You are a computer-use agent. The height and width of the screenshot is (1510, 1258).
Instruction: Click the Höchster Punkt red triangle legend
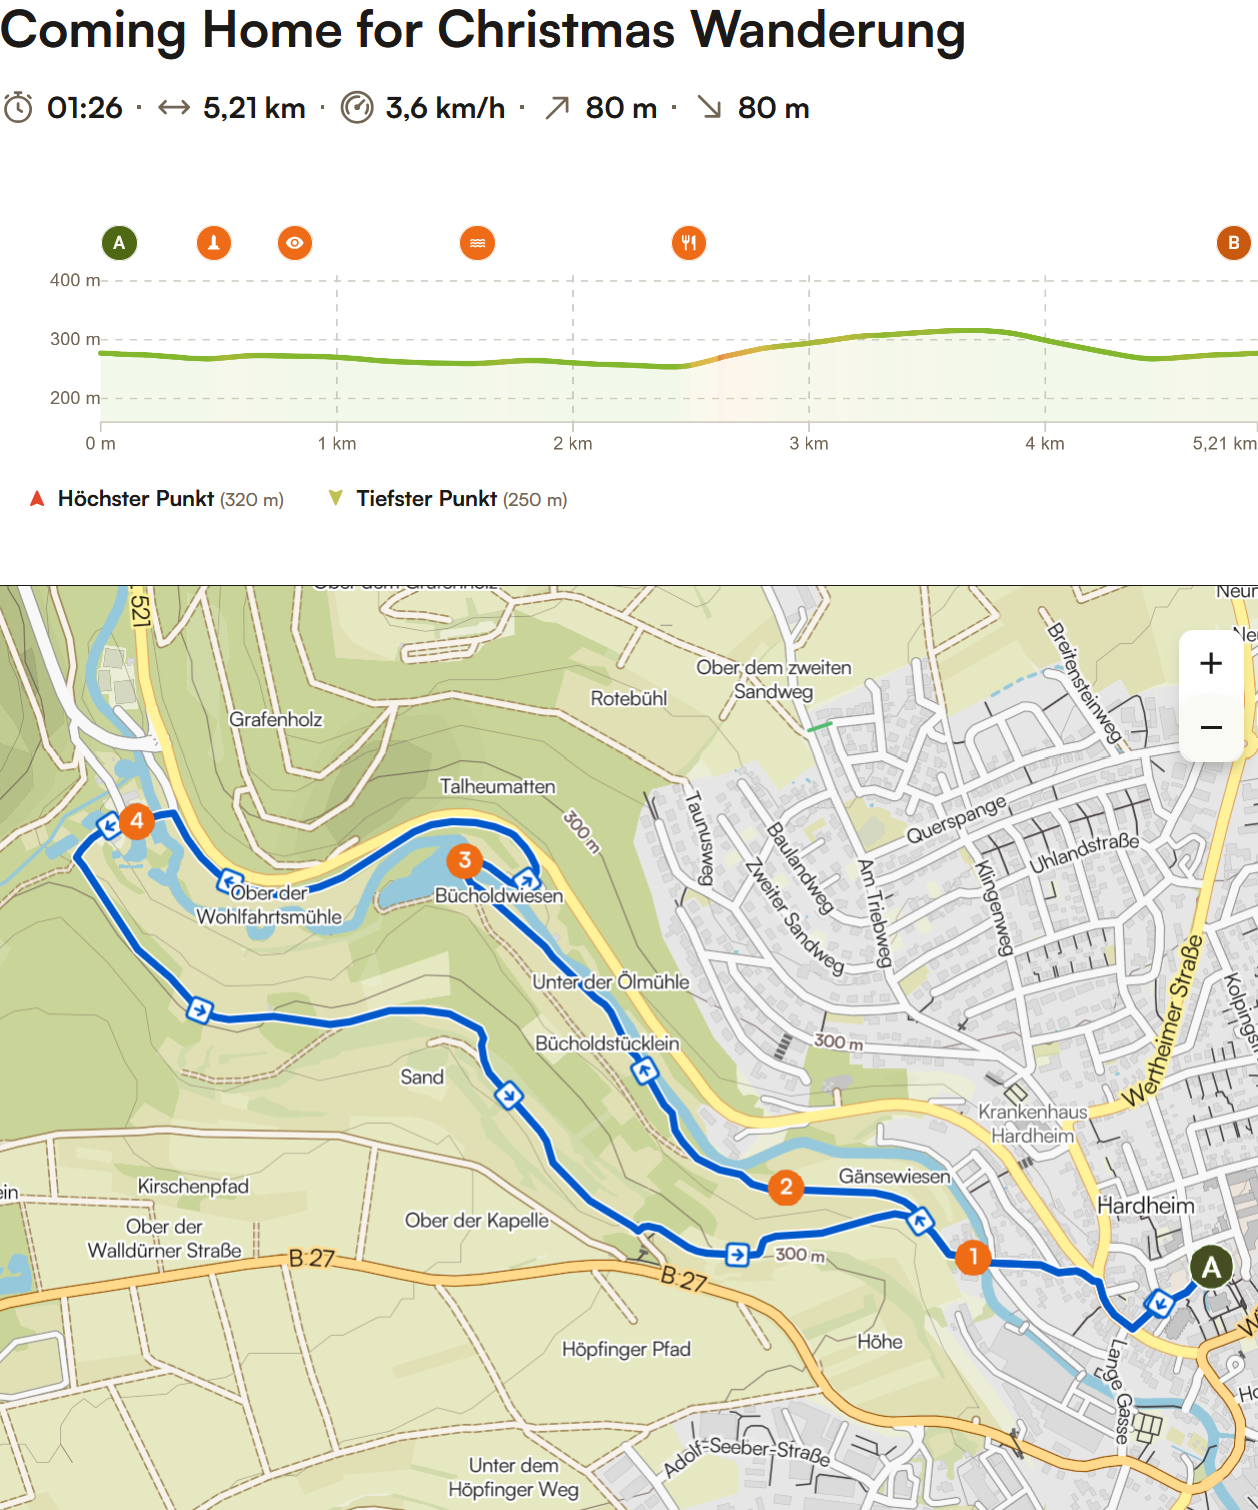(x=37, y=498)
